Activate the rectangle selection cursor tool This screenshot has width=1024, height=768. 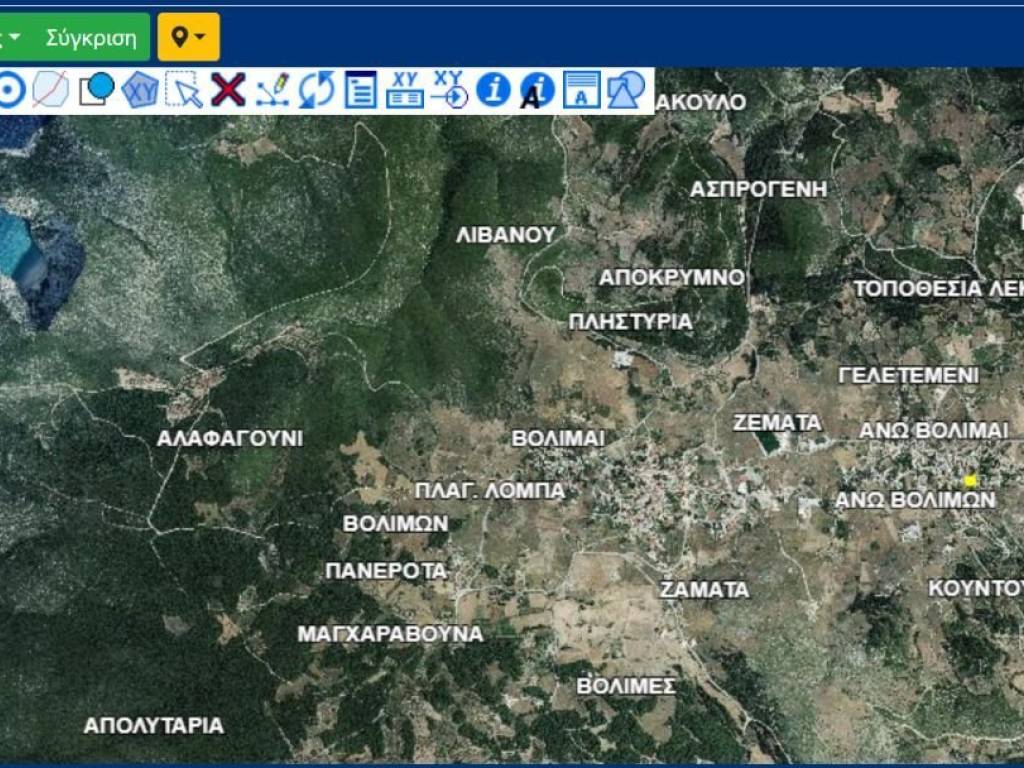tap(184, 90)
